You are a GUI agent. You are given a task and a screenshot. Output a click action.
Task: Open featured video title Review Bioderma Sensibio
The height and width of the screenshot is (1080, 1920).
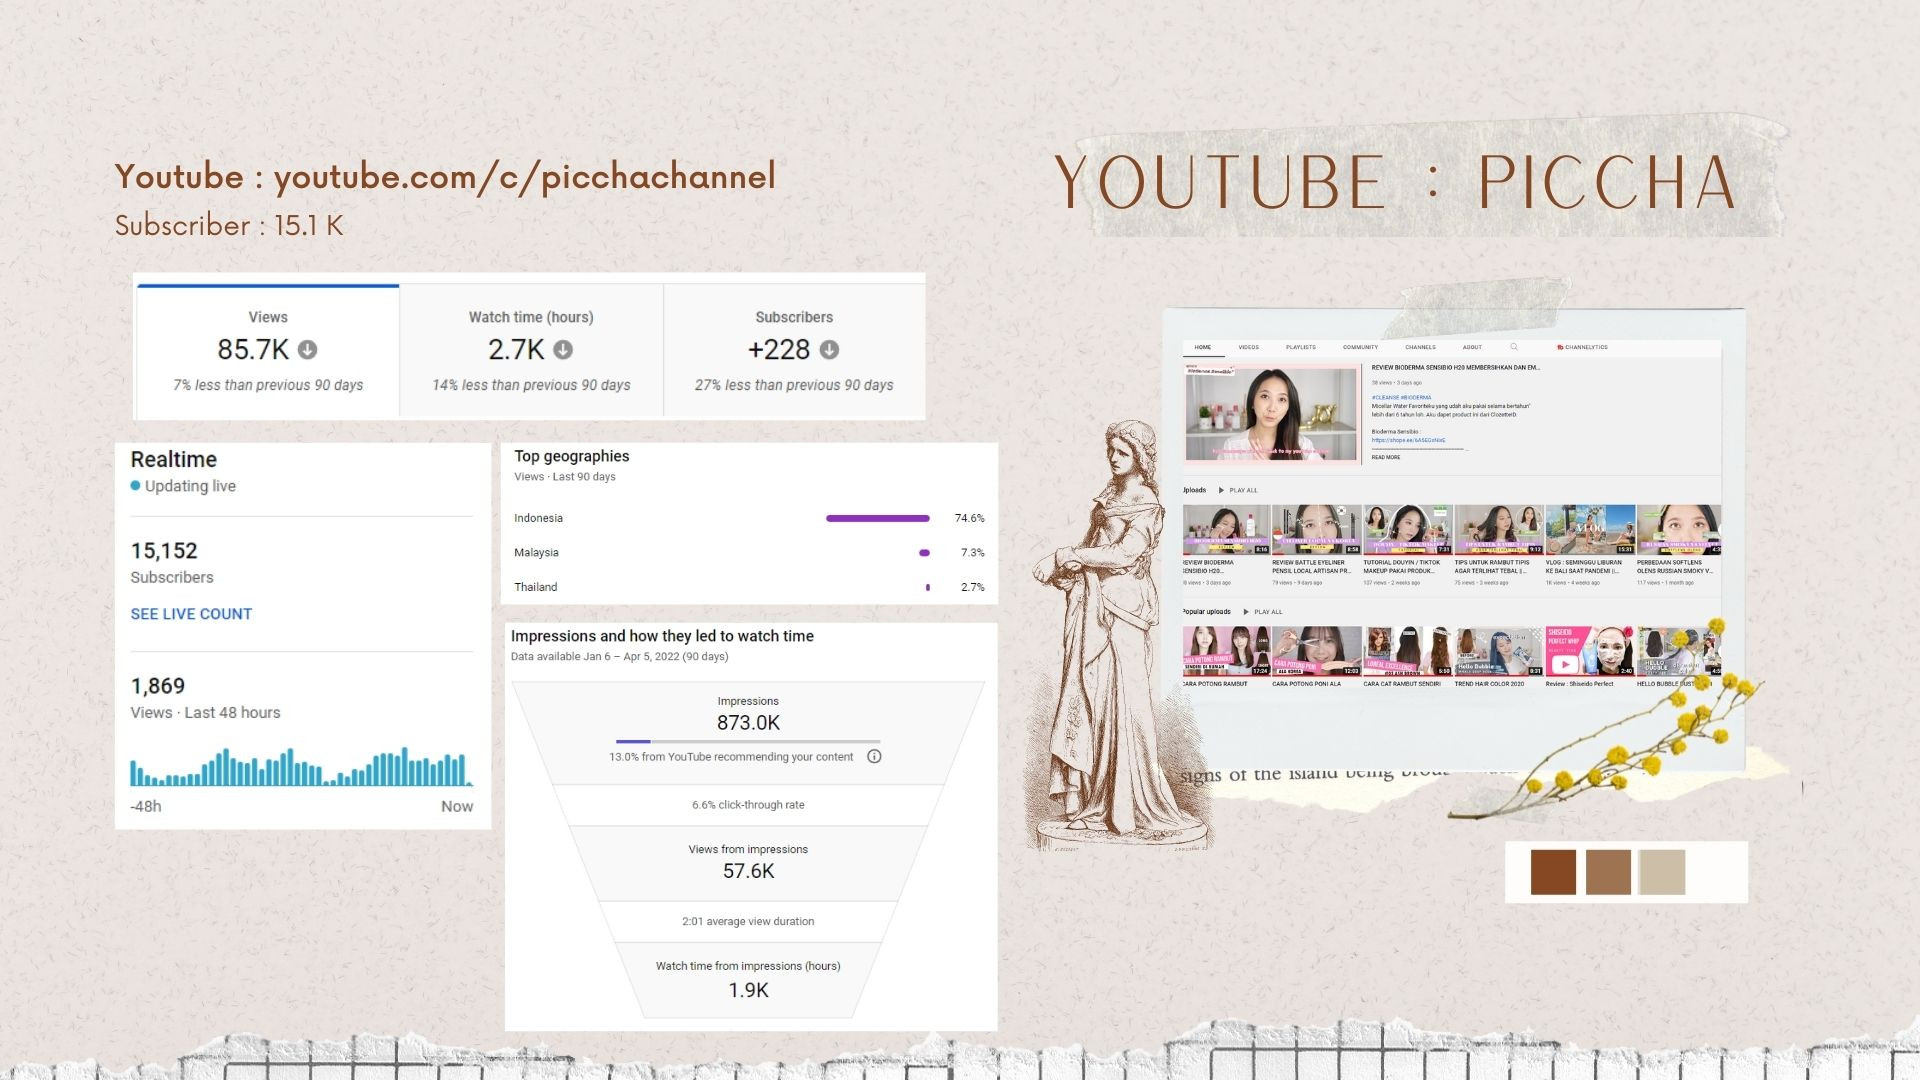1456,368
